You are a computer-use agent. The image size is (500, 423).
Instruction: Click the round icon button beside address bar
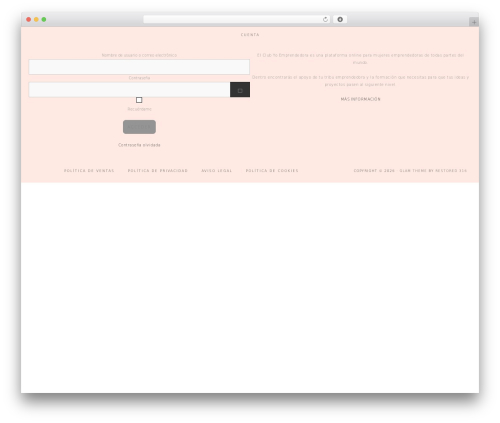pyautogui.click(x=340, y=20)
